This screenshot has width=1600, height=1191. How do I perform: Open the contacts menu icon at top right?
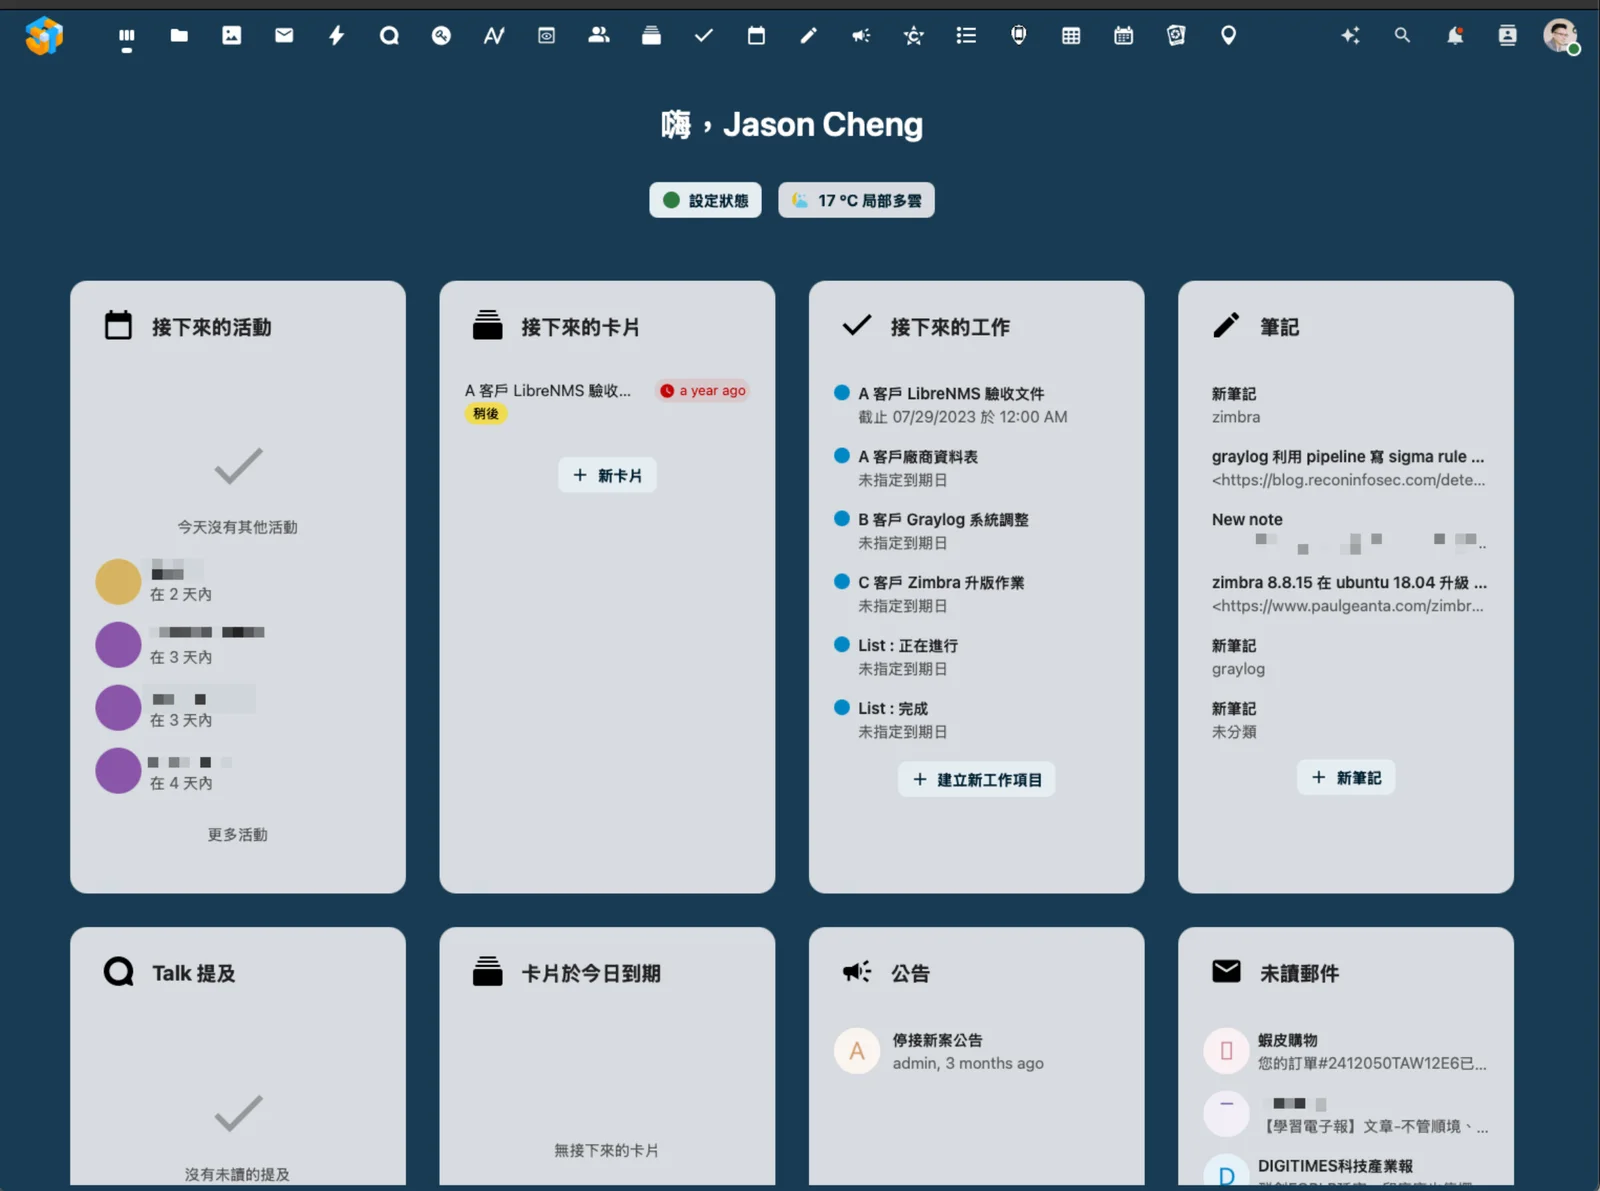[x=1507, y=36]
